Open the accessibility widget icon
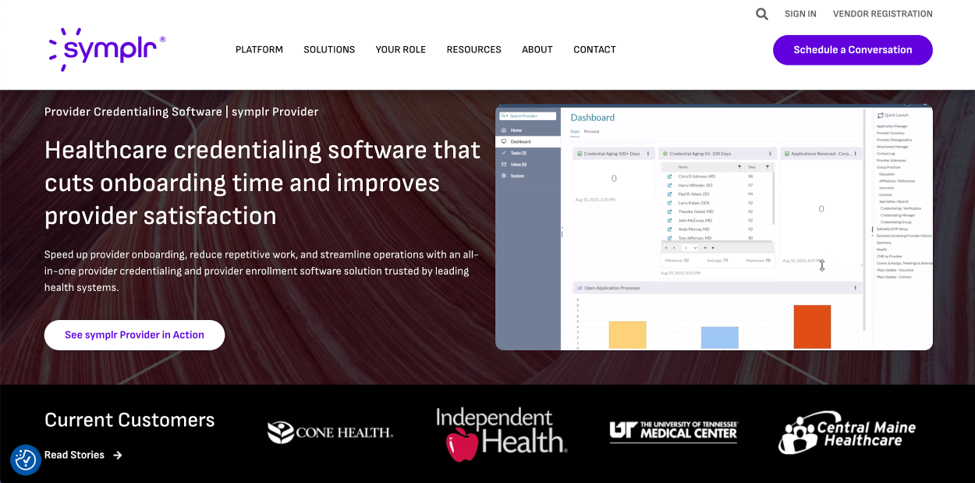 [x=25, y=460]
